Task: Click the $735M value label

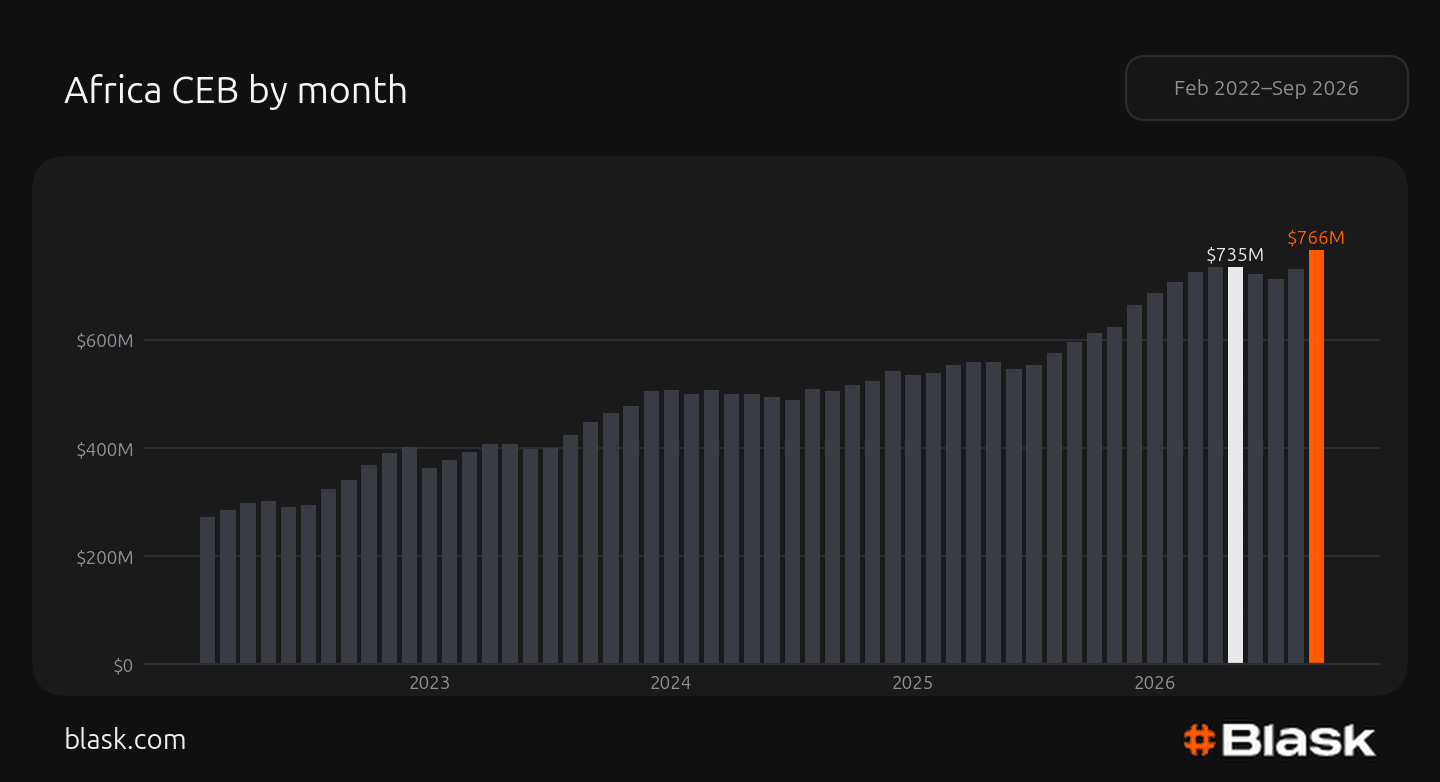Action: [1235, 255]
